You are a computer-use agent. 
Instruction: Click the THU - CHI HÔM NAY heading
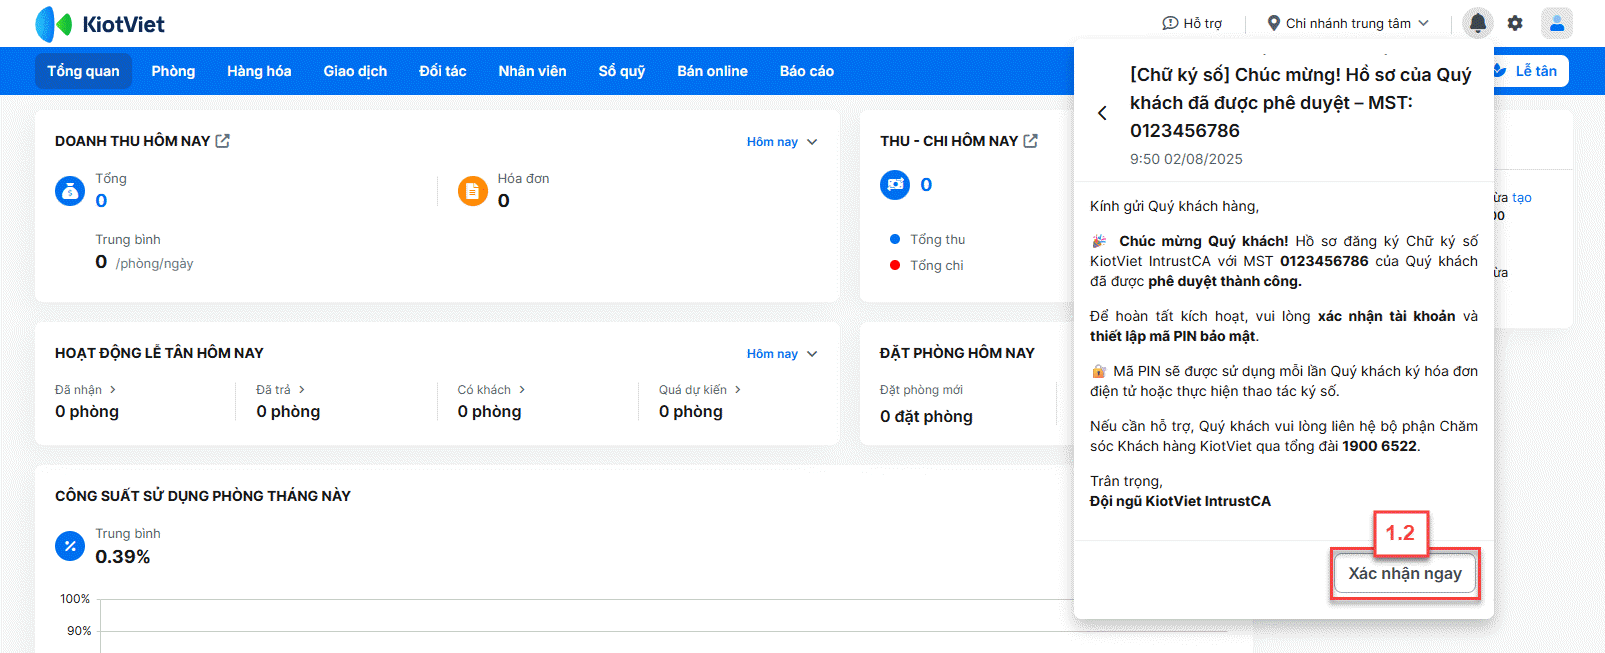point(949,141)
